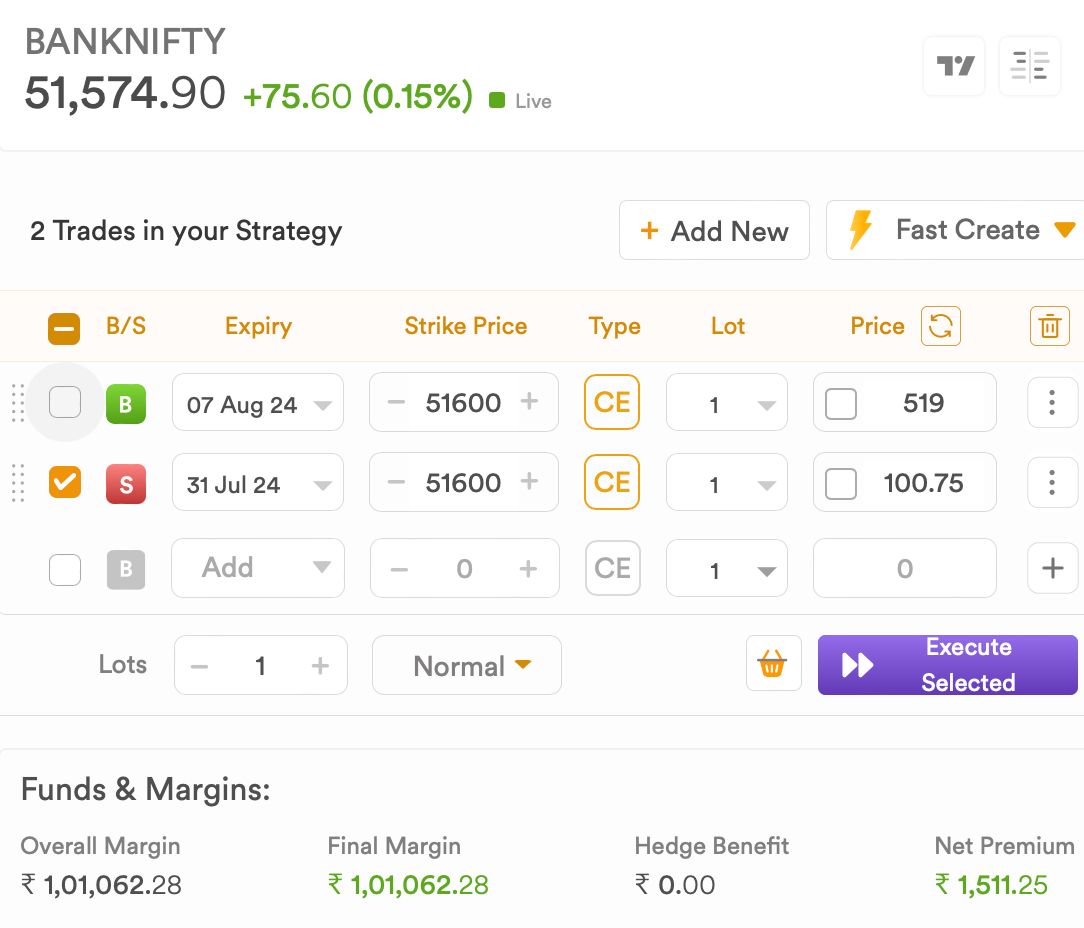
Task: Expand the Fast Create dropdown
Action: [x=956, y=230]
